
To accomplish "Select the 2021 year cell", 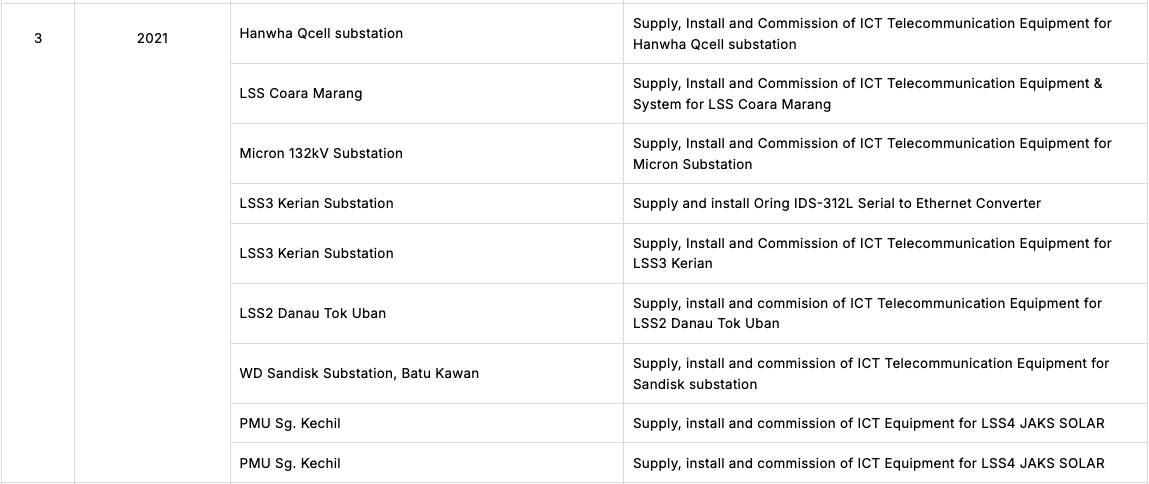I will point(152,38).
